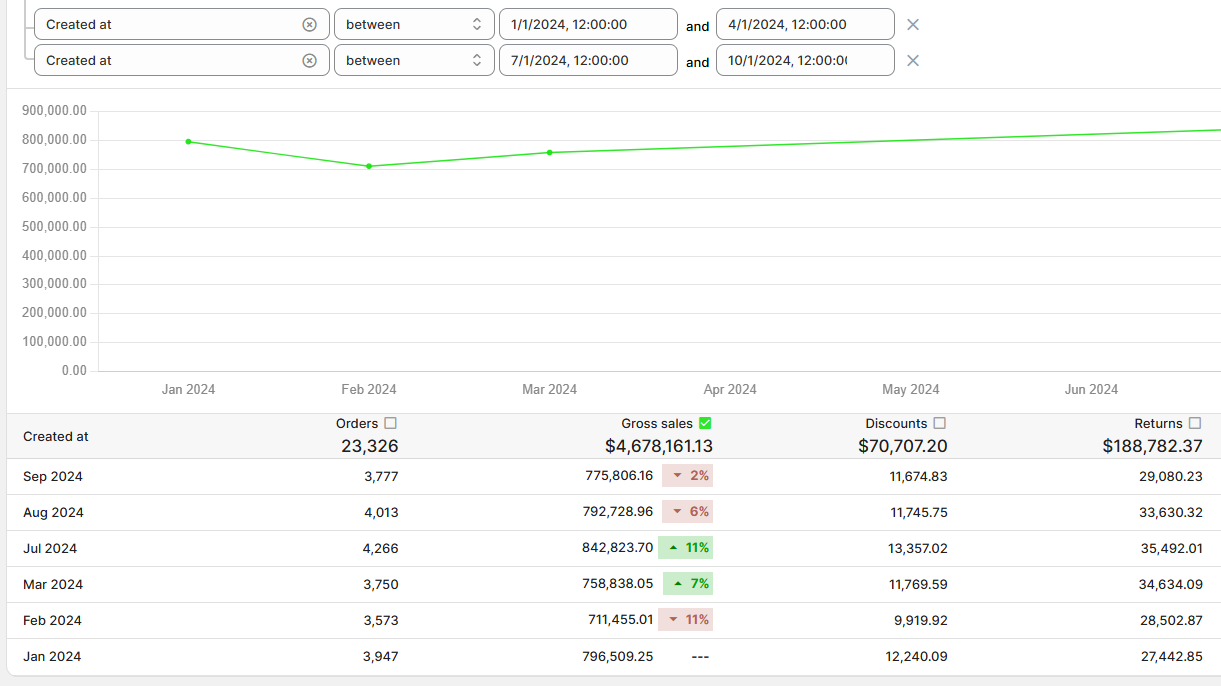Open the first row's 'between' operator dropdown

click(x=414, y=25)
